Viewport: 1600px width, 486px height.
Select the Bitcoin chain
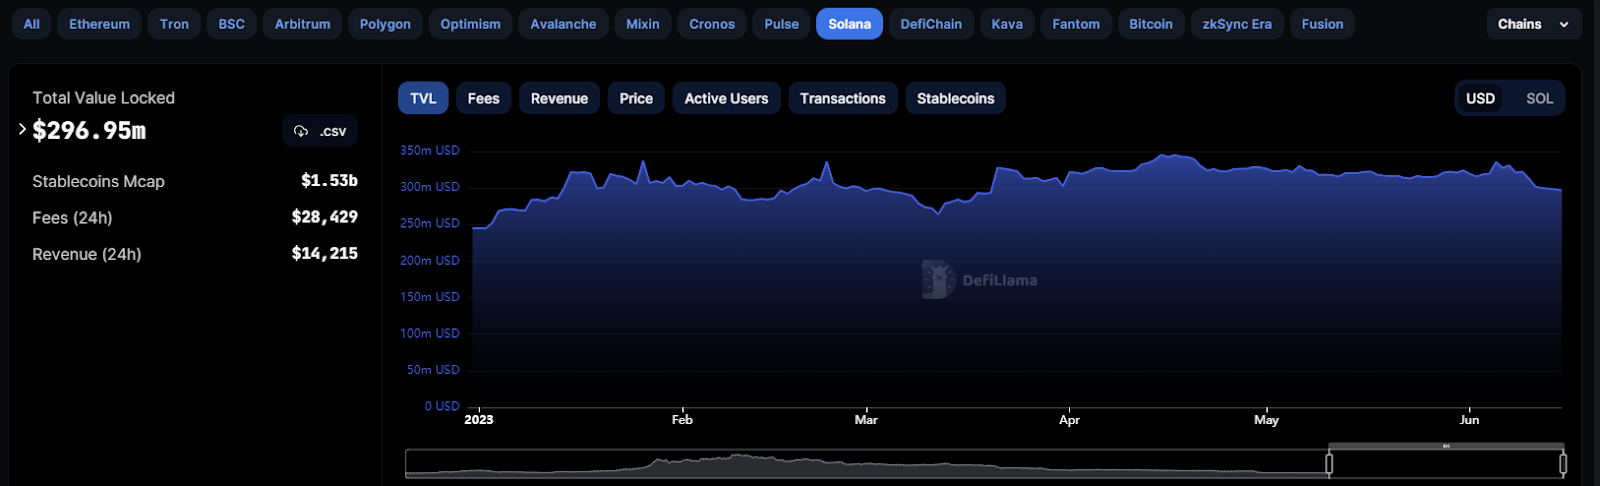1151,24
